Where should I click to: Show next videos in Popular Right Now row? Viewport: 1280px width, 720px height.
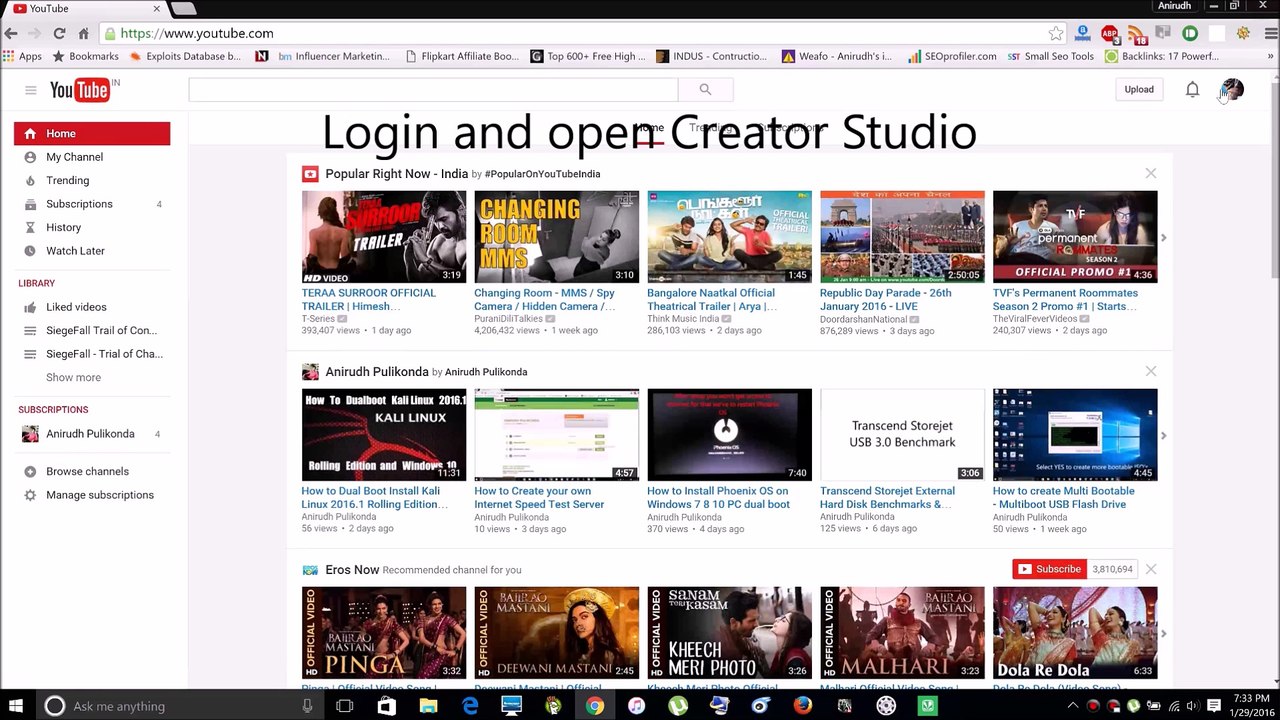(1163, 238)
